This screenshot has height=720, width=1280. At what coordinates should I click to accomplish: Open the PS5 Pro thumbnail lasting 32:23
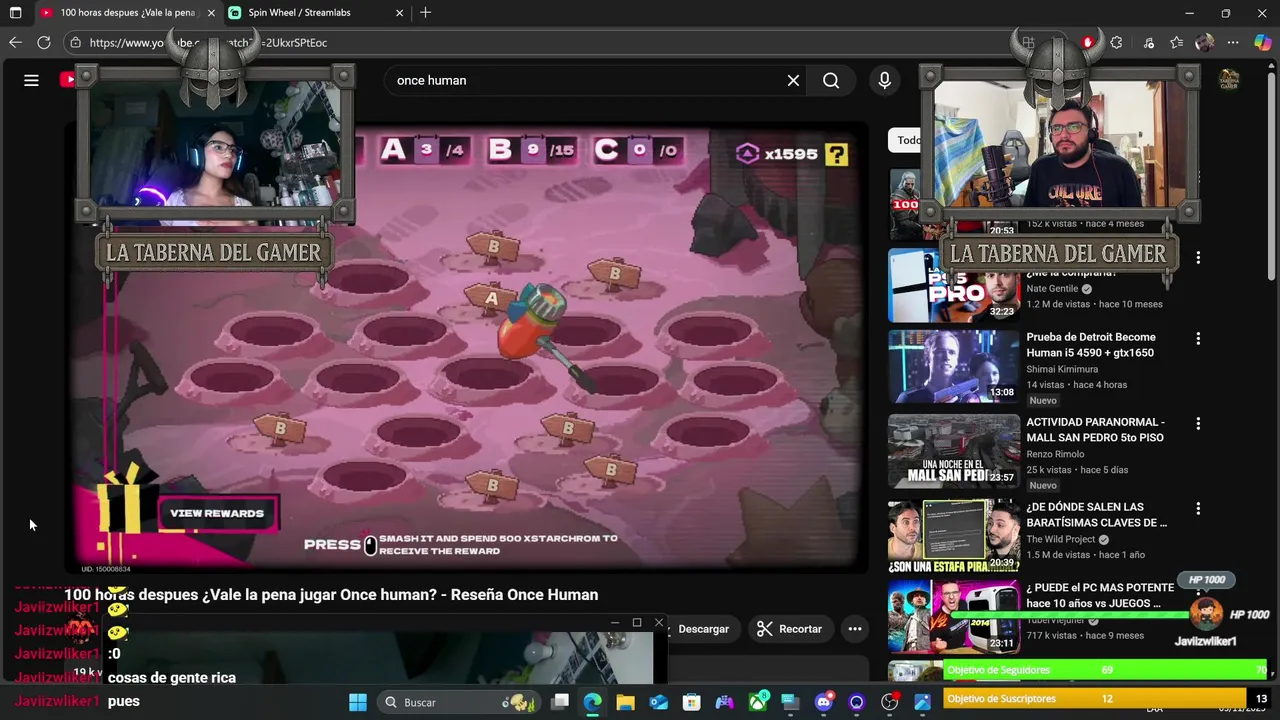954,285
